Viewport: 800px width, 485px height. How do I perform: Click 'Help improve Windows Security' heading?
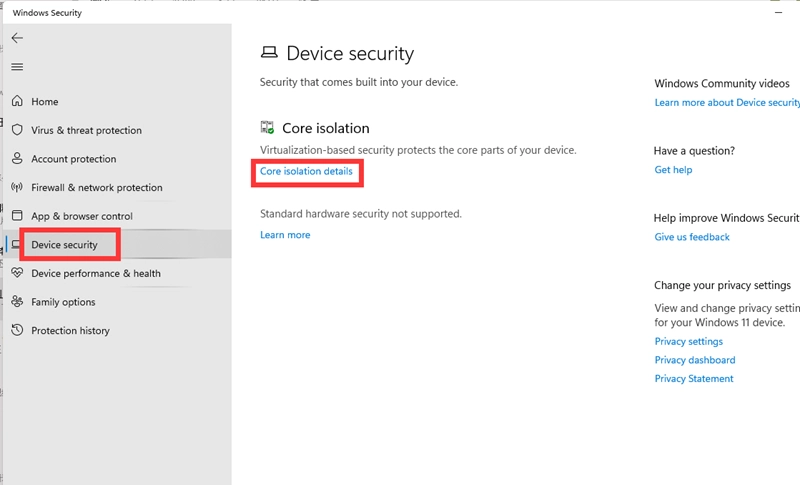(x=727, y=218)
